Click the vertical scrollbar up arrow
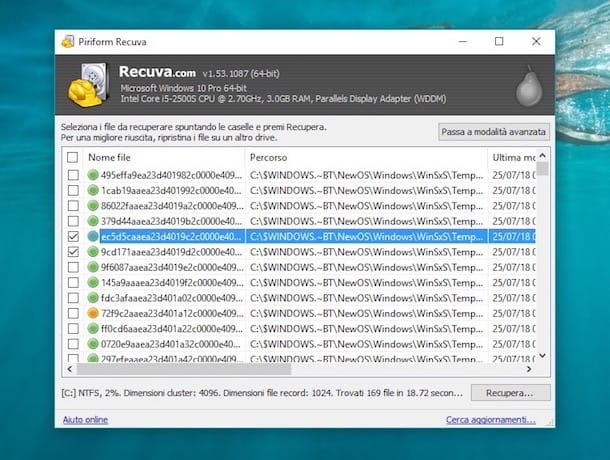Viewport: 610px width, 460px height. 543,156
